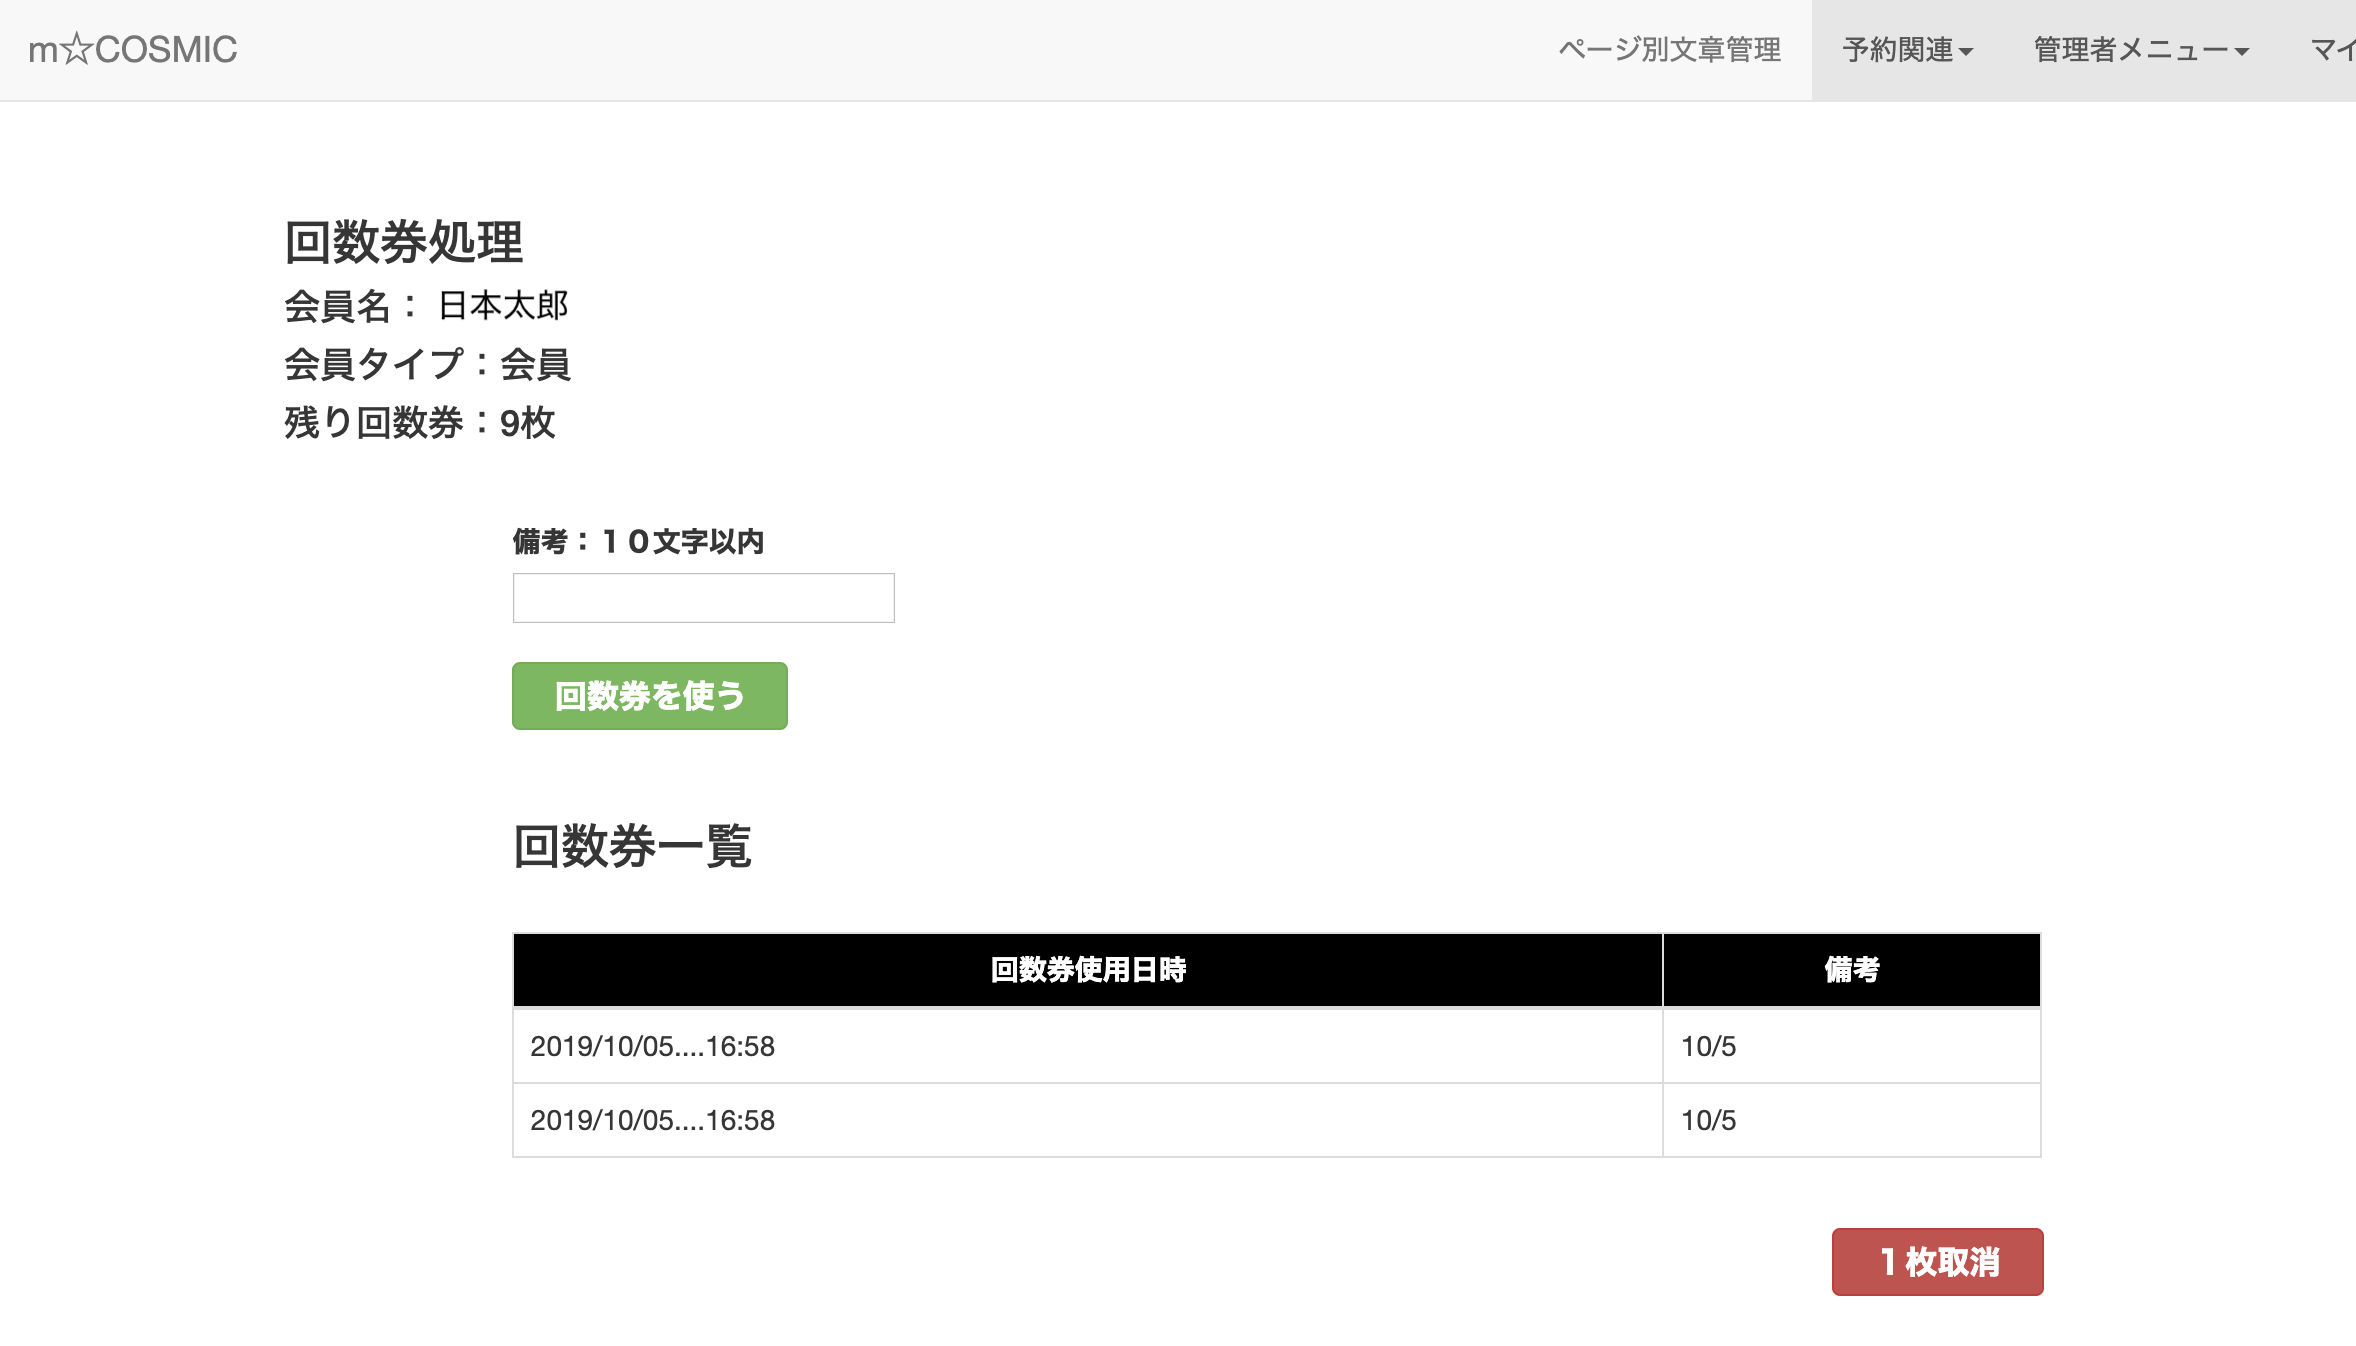This screenshot has height=1346, width=2356.
Task: Select first row date 2019/10/05....16:58
Action: [x=652, y=1046]
